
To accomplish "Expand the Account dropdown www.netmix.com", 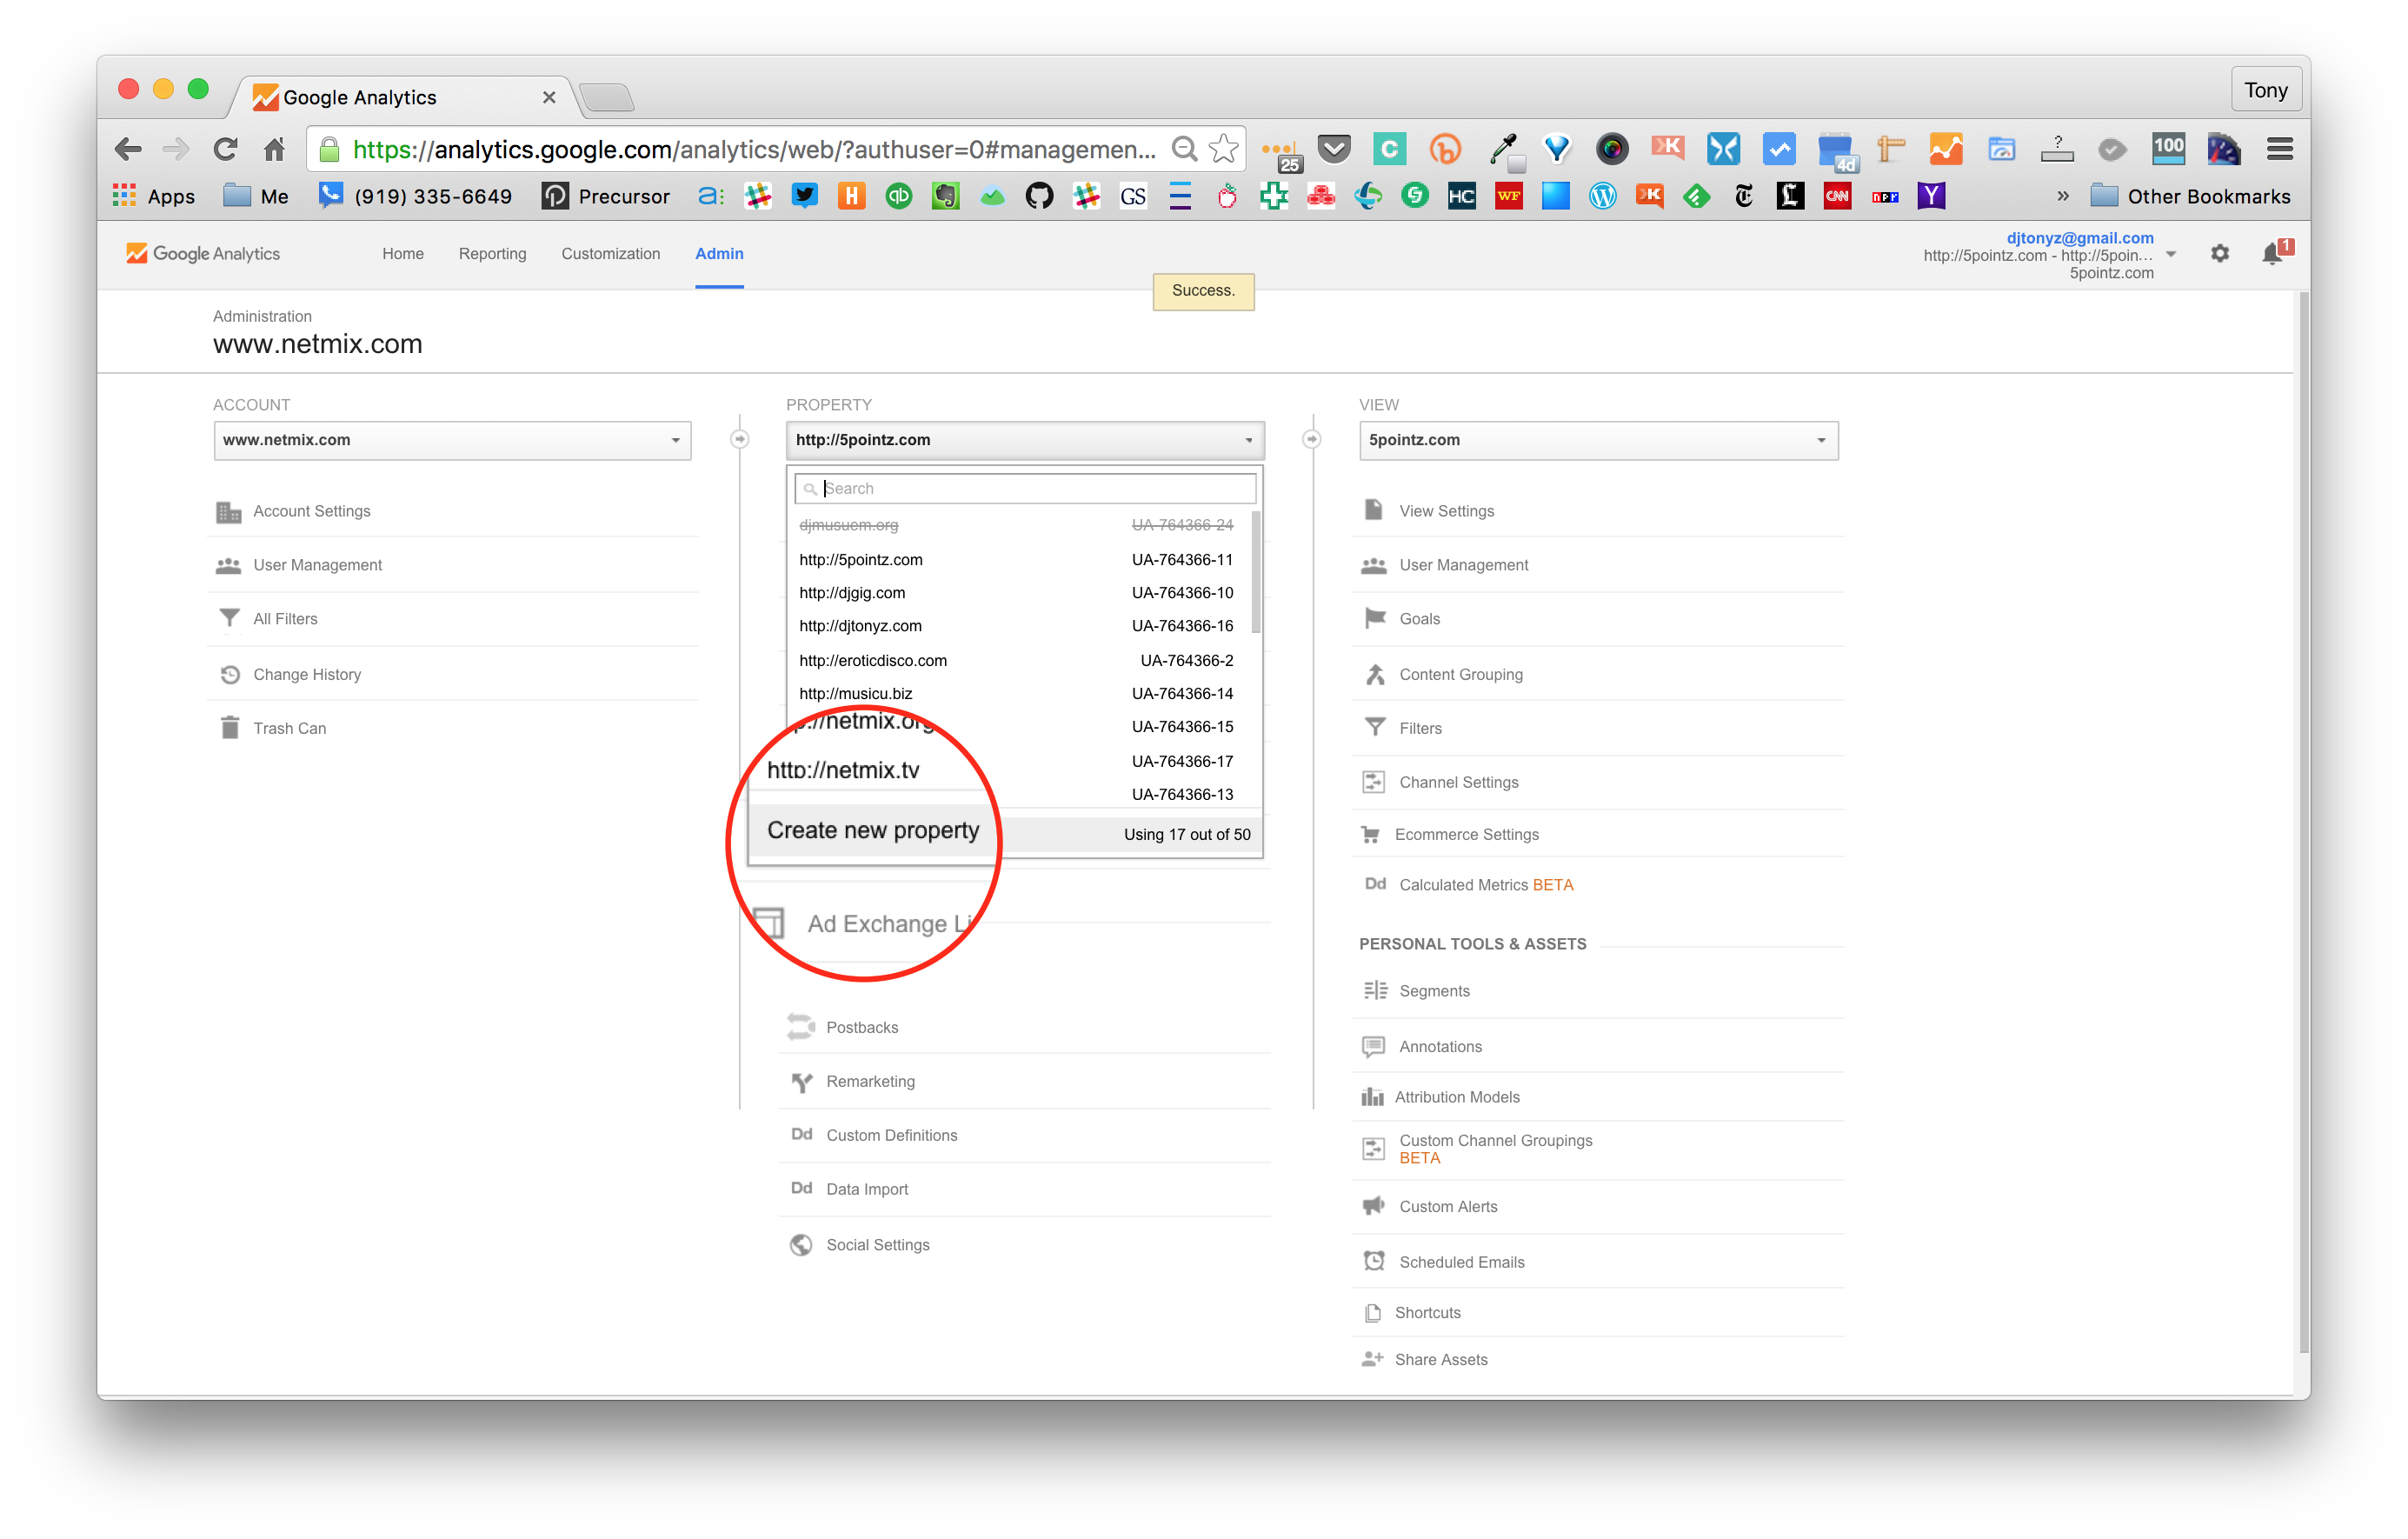I will [452, 440].
